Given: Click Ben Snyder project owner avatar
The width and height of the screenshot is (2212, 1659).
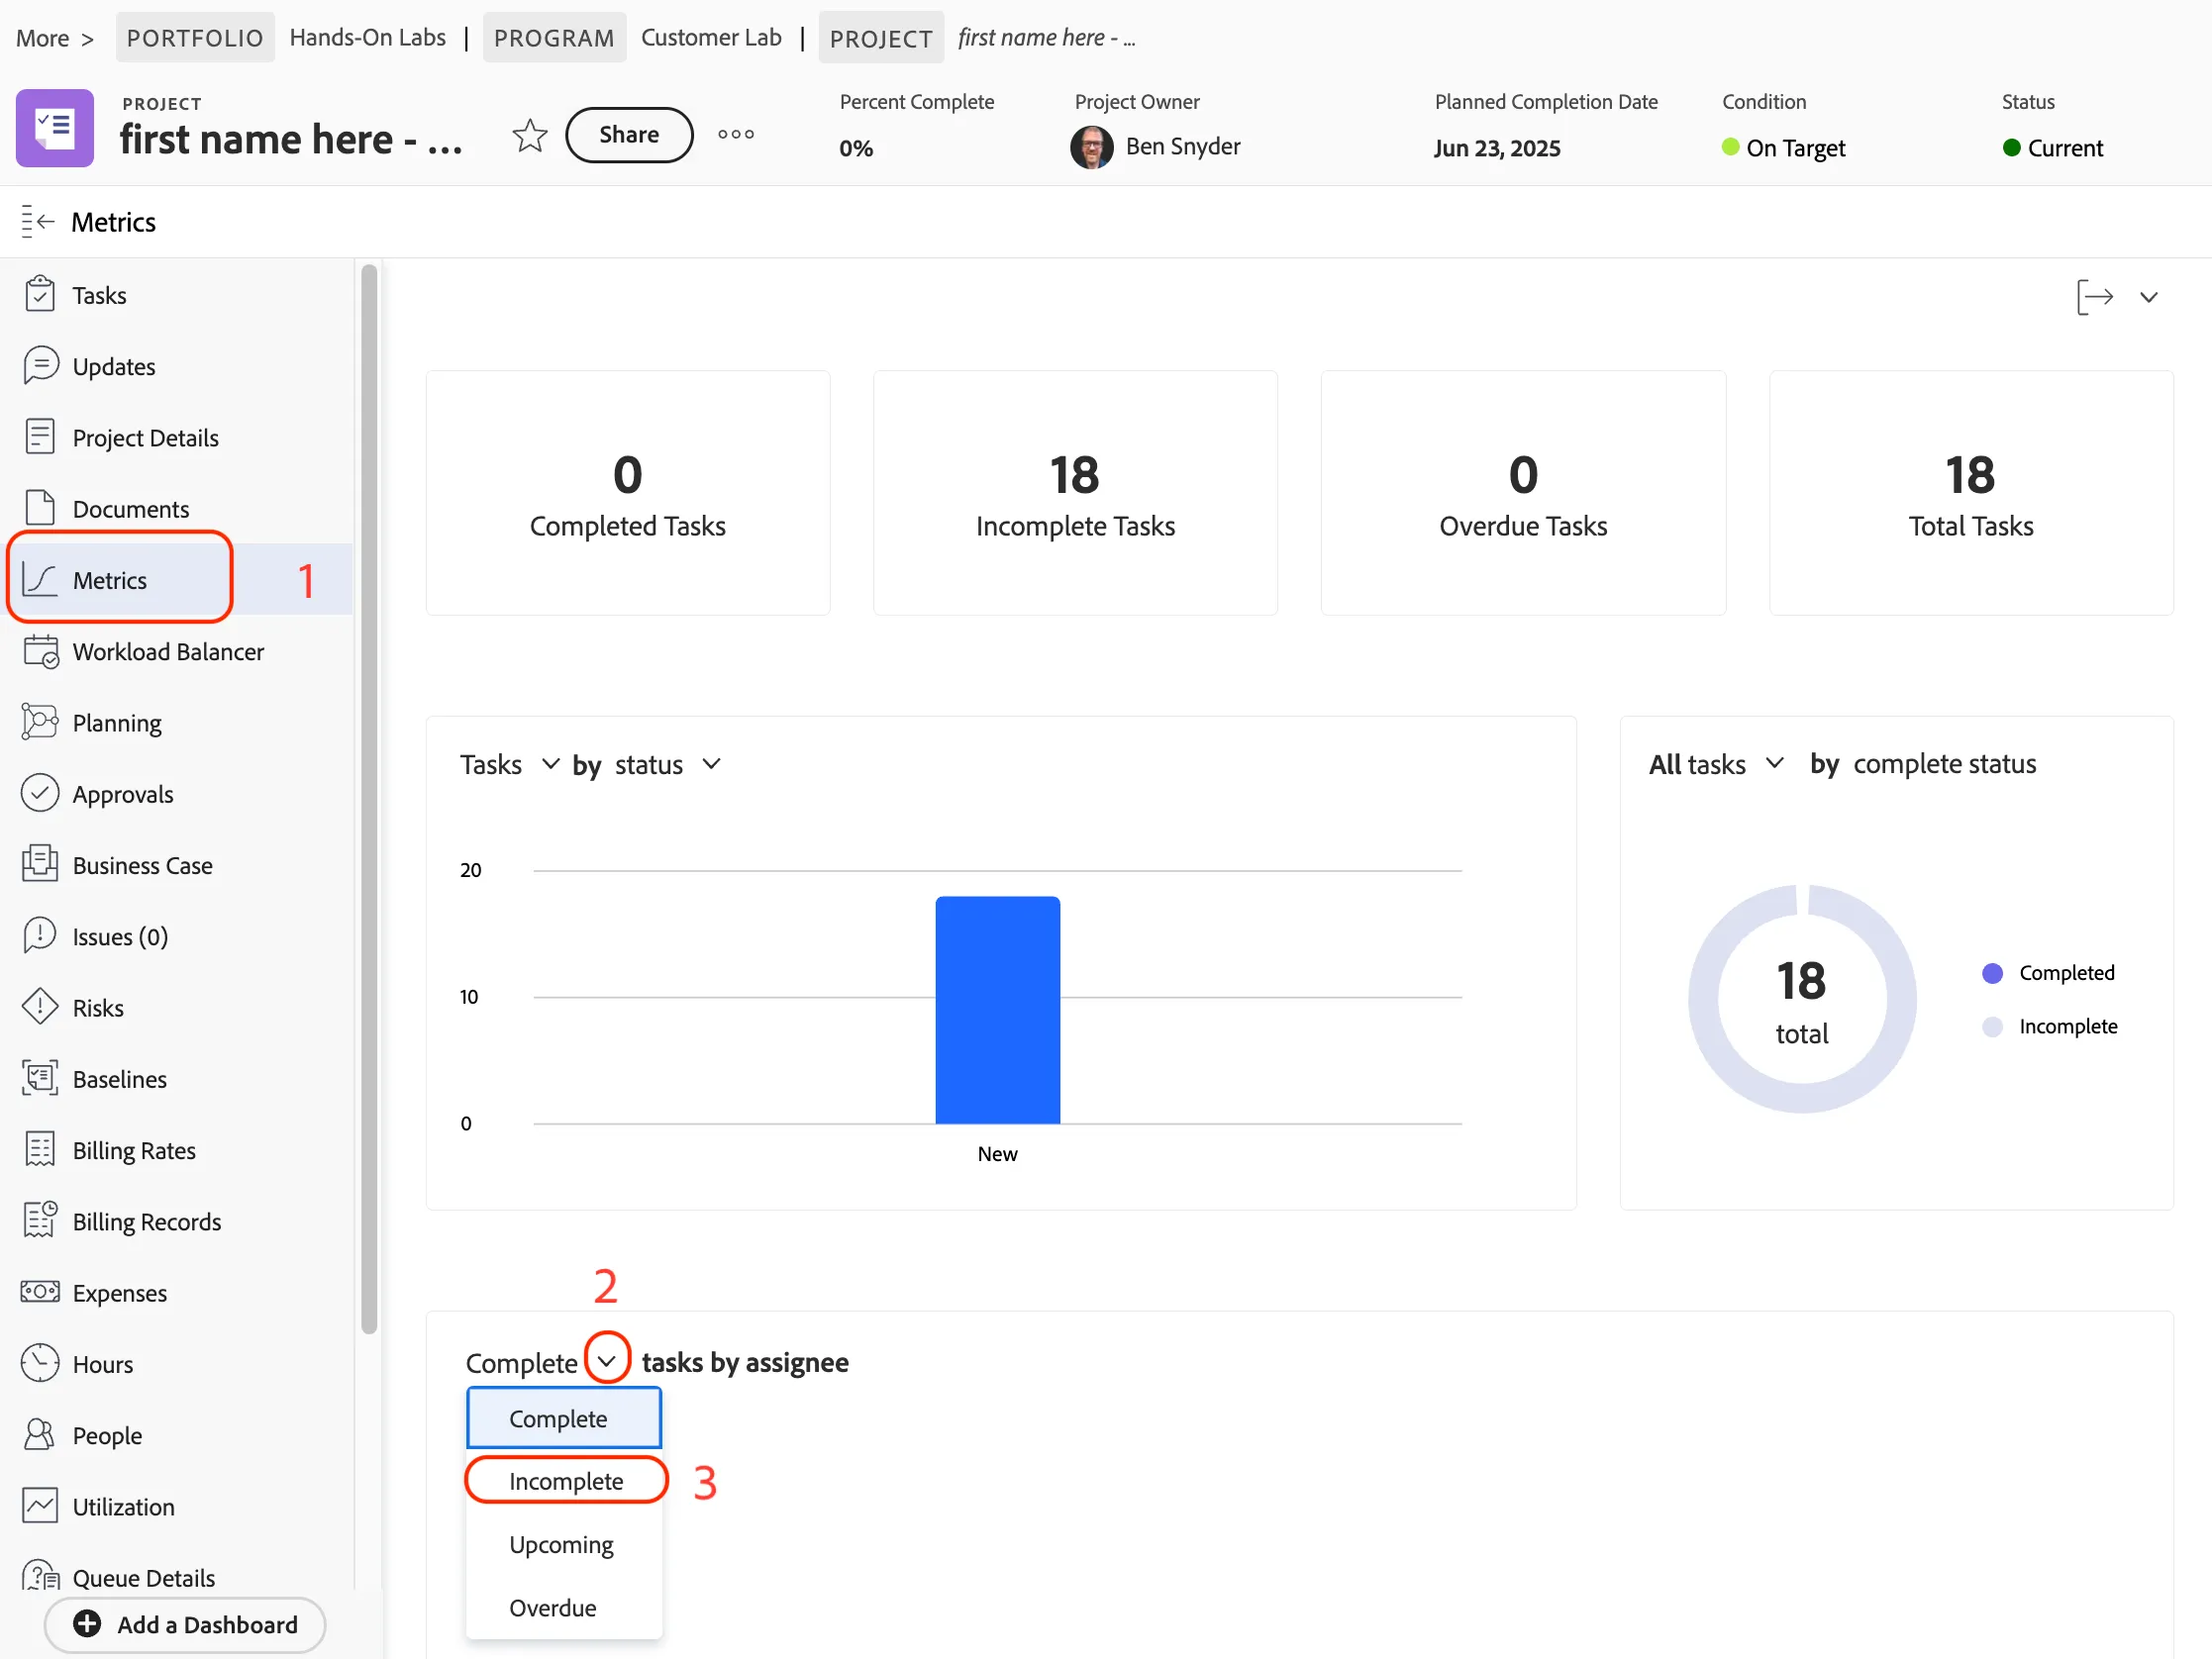Looking at the screenshot, I should point(1091,147).
